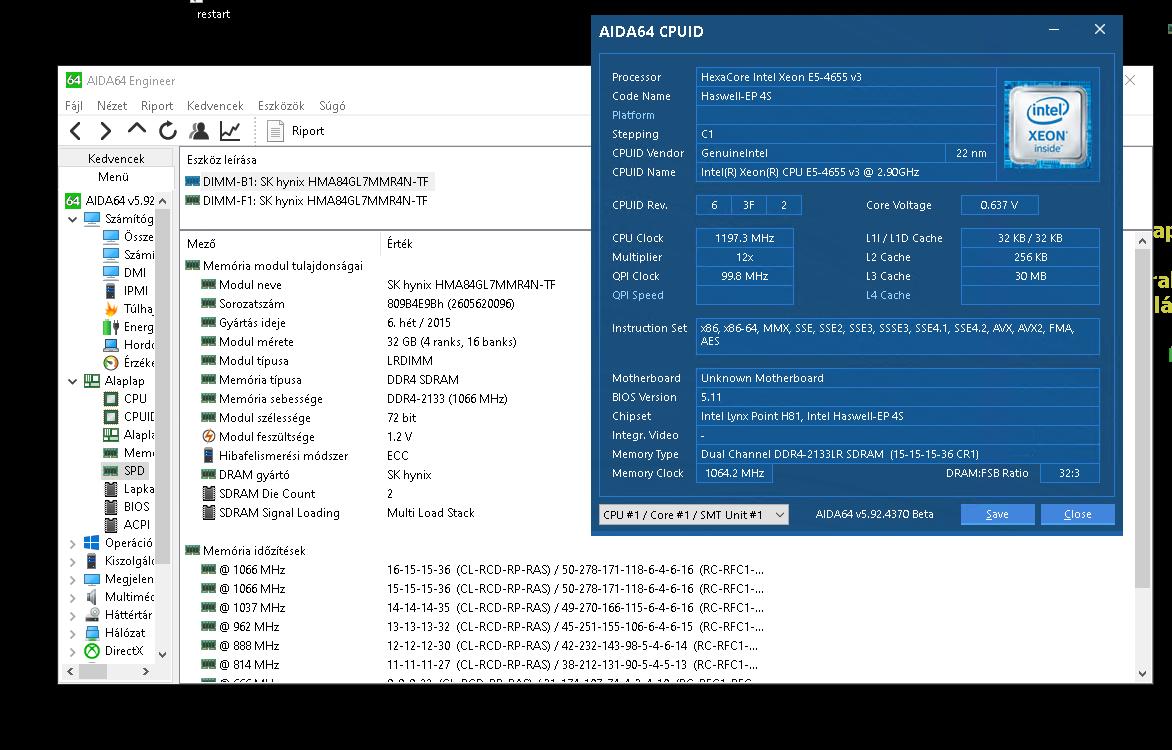This screenshot has height=750, width=1172.
Task: Expand the Multimédia tree node
Action: pyautogui.click(x=73, y=597)
